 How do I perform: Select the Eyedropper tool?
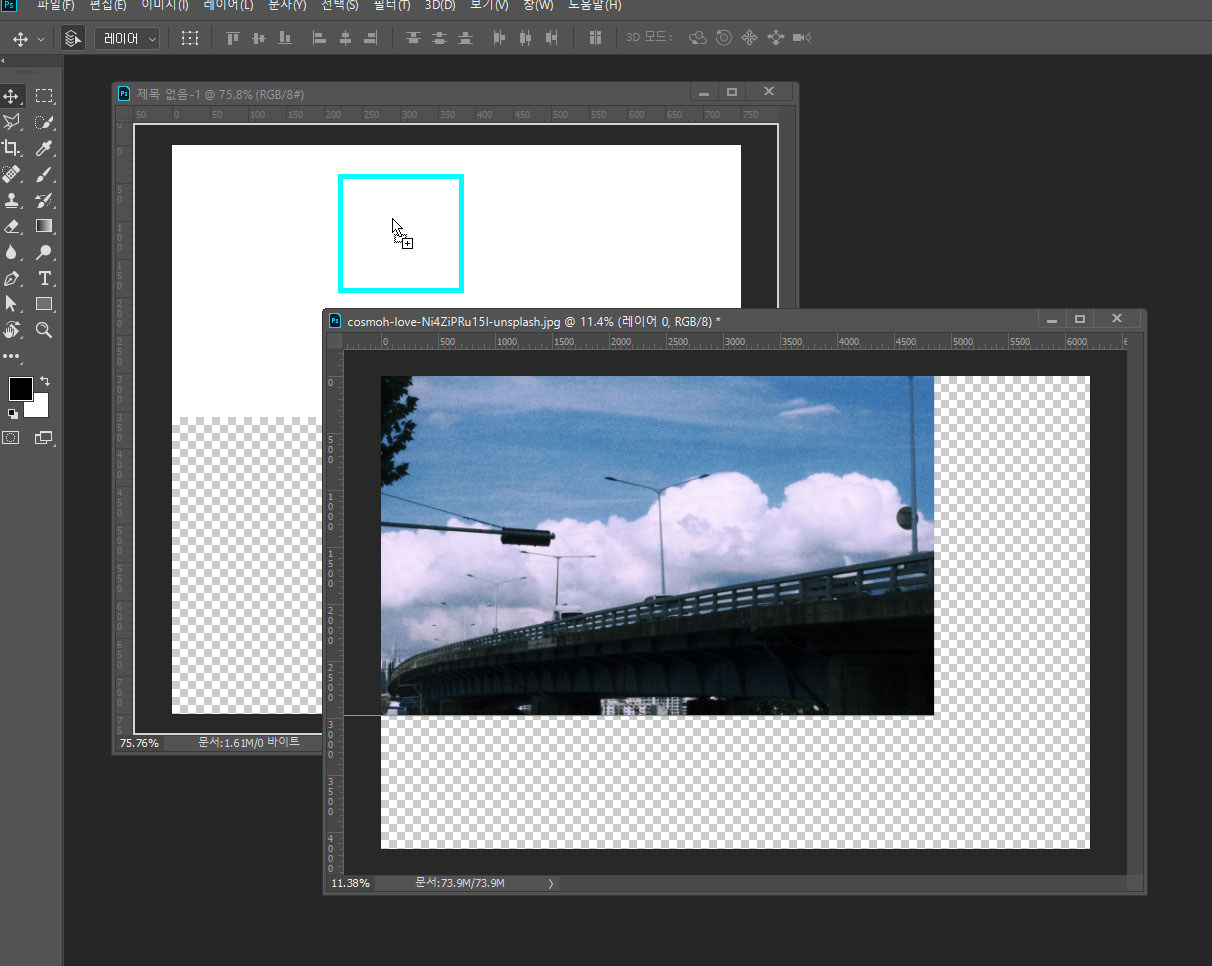tap(44, 148)
